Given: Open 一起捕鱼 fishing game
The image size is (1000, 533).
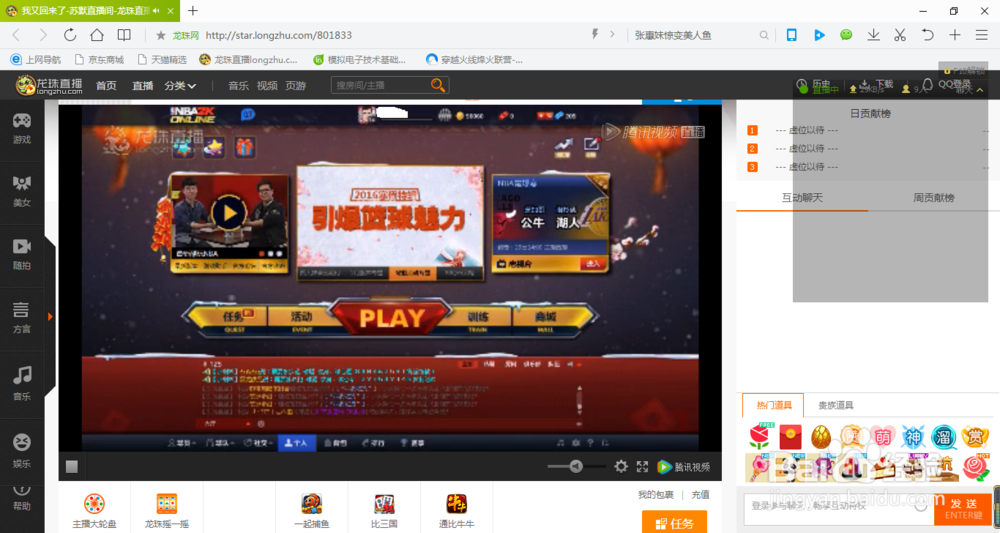Looking at the screenshot, I should coord(312,509).
